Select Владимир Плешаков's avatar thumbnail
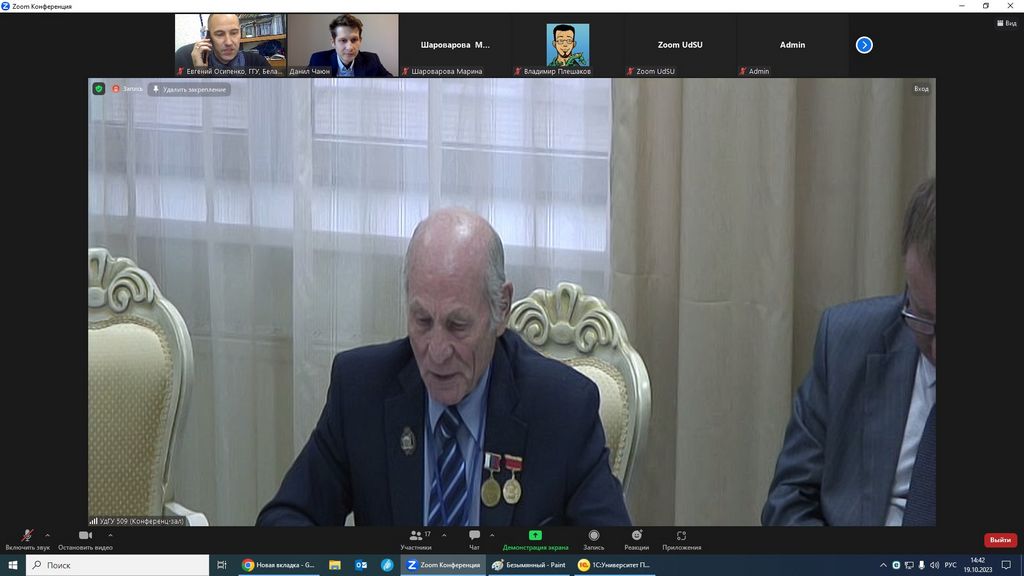 pos(567,45)
